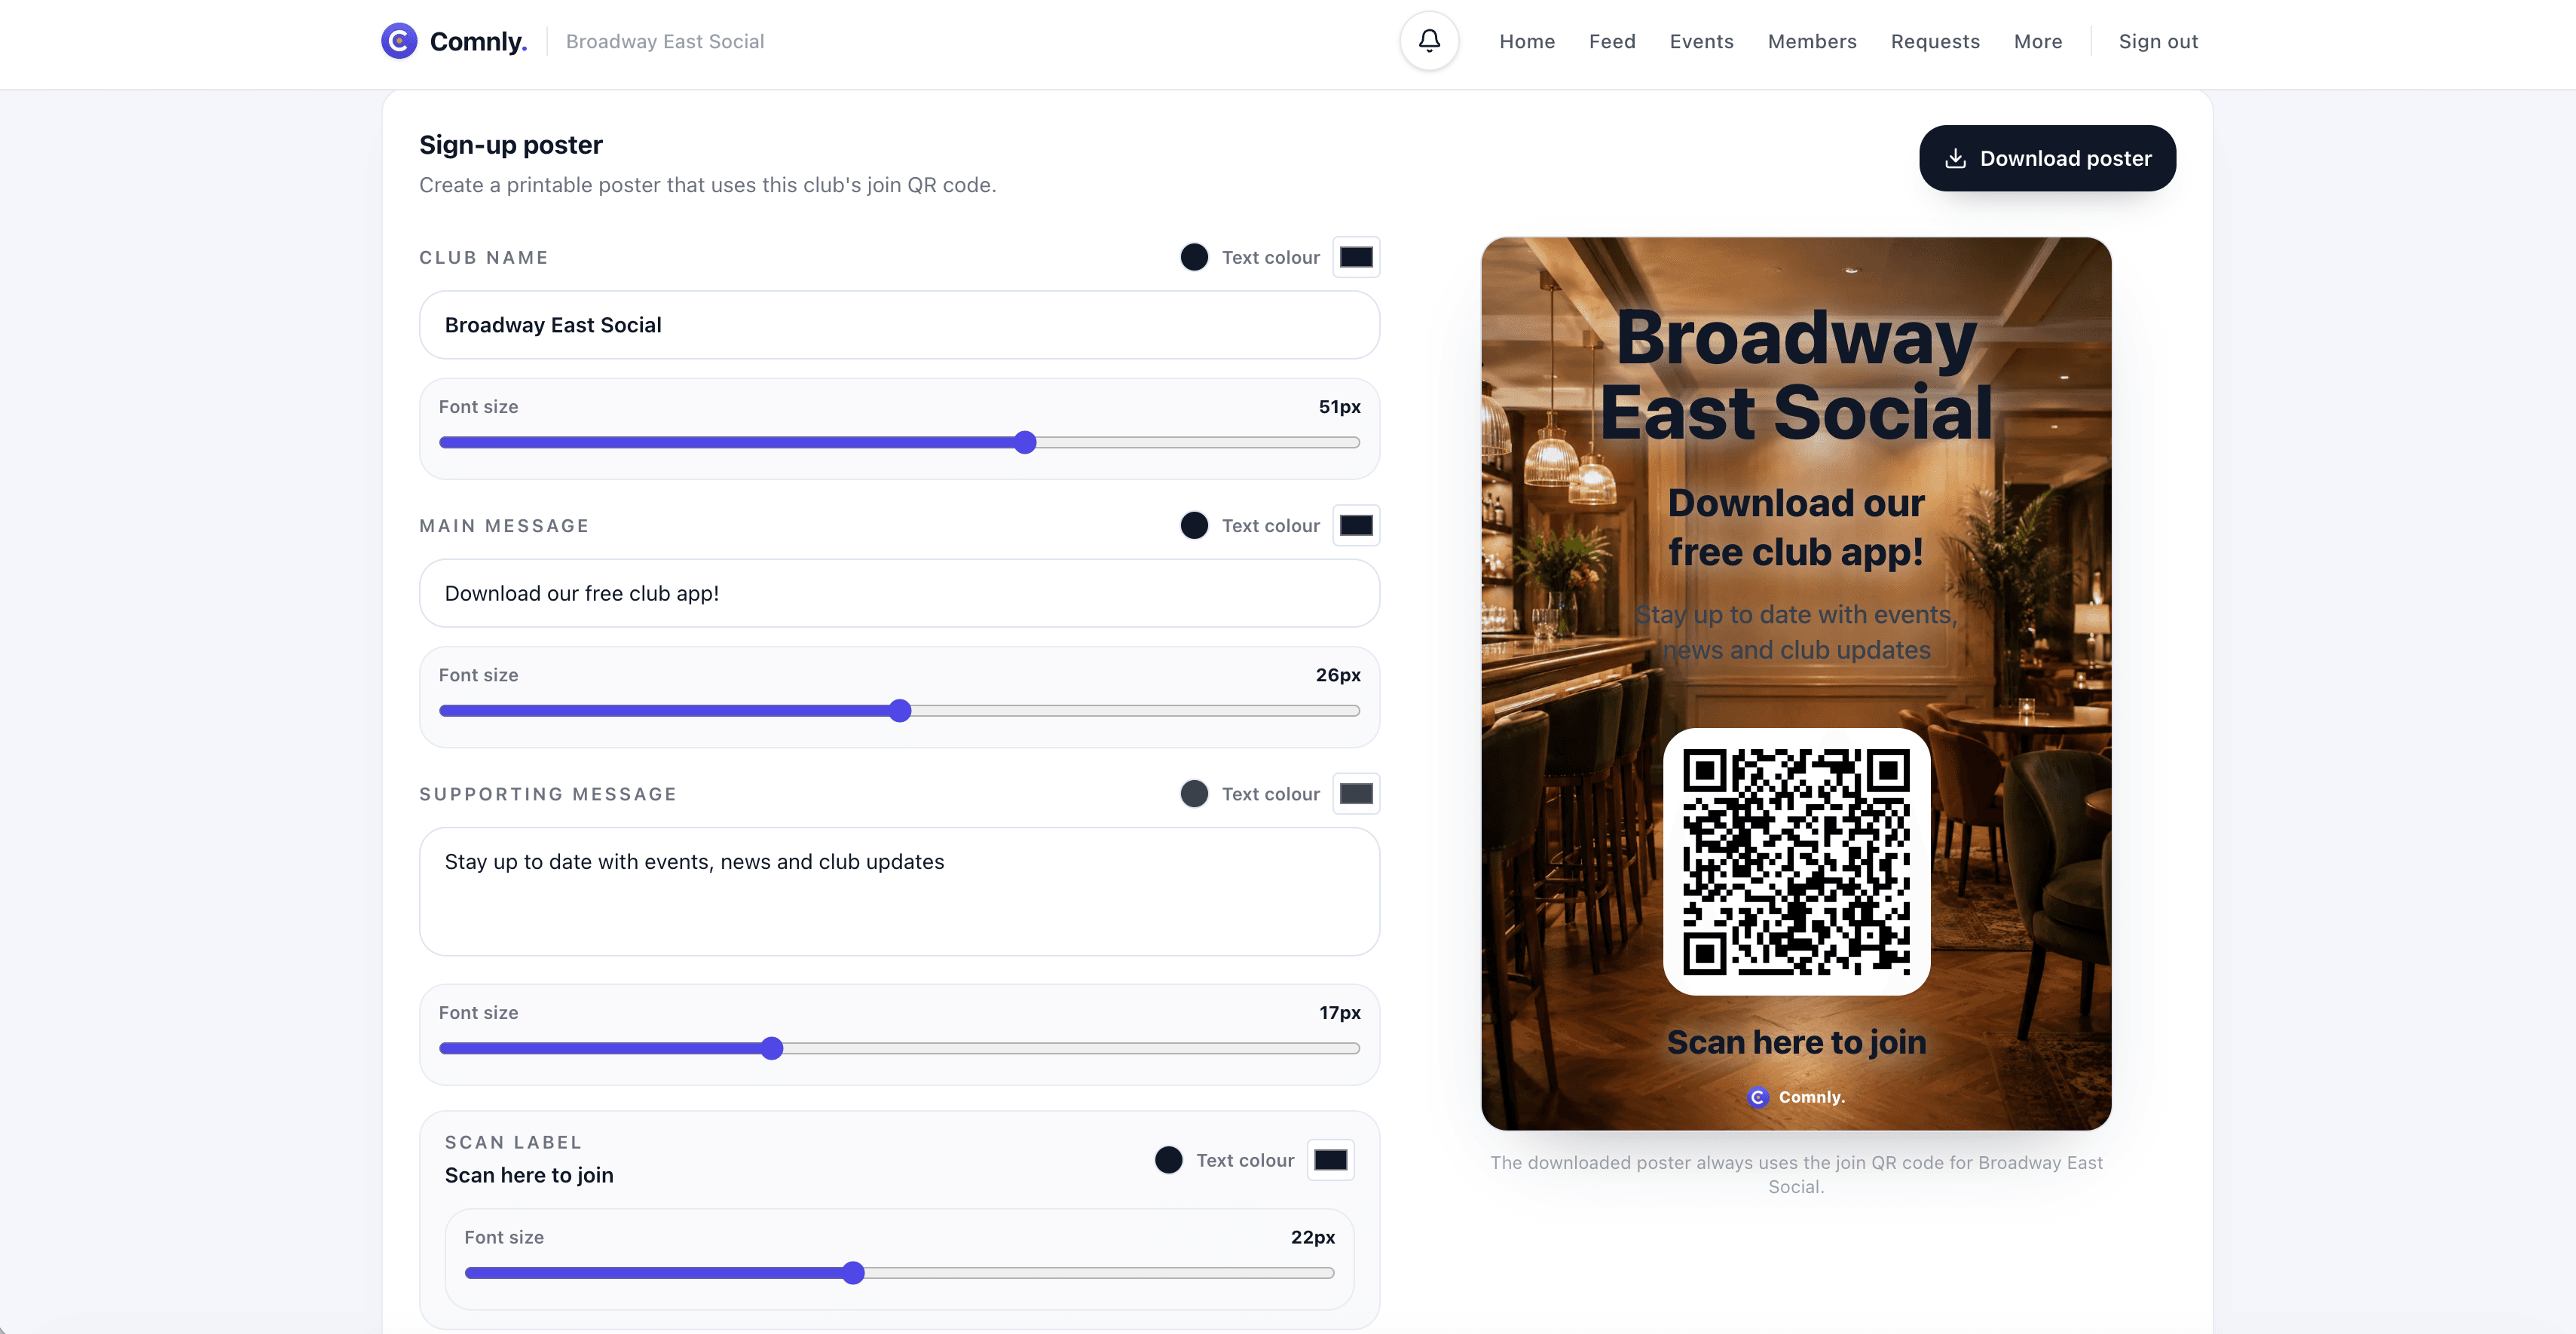This screenshot has width=2576, height=1334.
Task: Click the Scan Label colour preview dot
Action: (1168, 1160)
